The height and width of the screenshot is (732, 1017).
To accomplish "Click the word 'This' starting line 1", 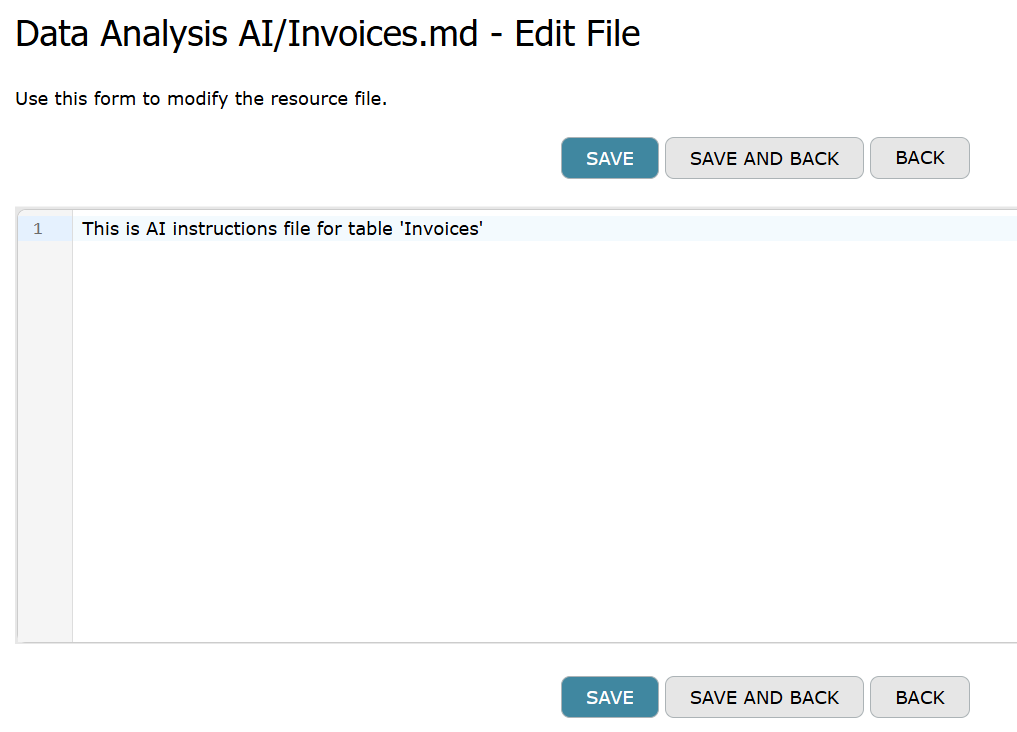I will (x=101, y=229).
